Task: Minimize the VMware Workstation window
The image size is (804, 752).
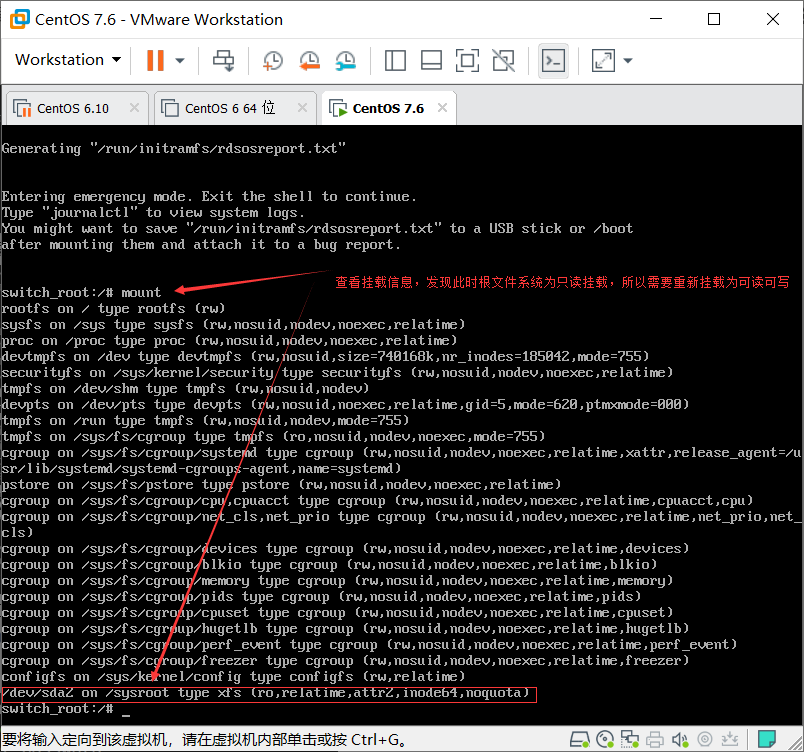Action: 656,19
